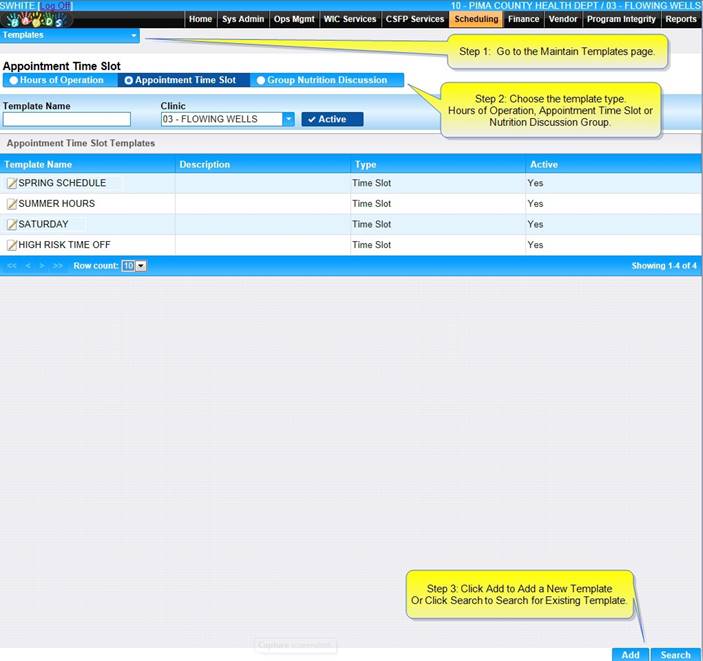Go to first page of results

12,266
